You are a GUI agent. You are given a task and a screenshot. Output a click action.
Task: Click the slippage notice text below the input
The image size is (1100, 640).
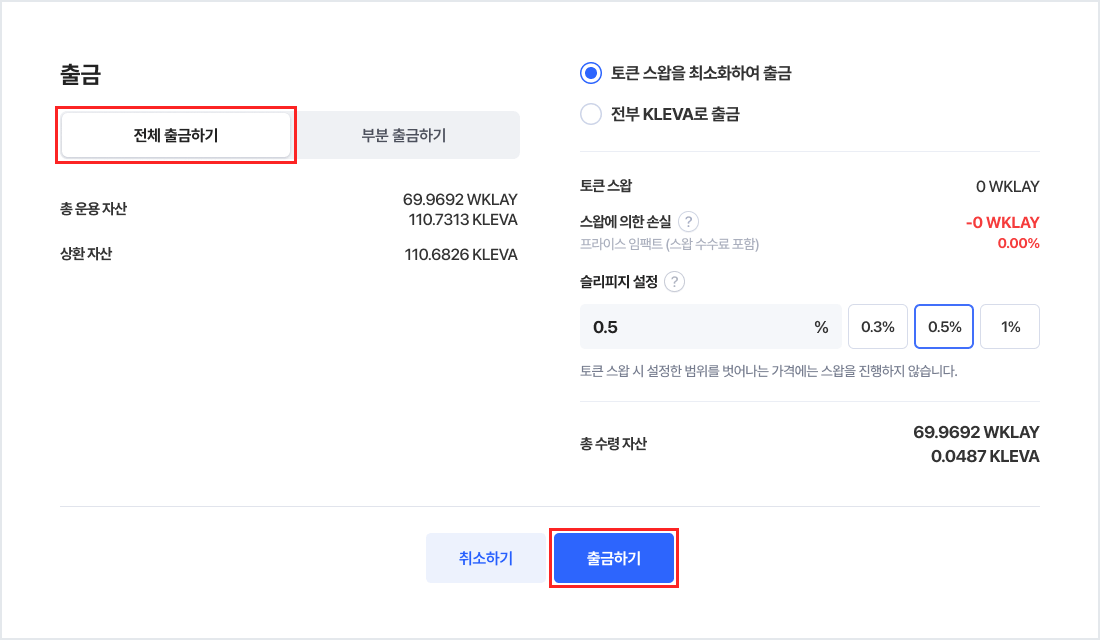coord(768,371)
